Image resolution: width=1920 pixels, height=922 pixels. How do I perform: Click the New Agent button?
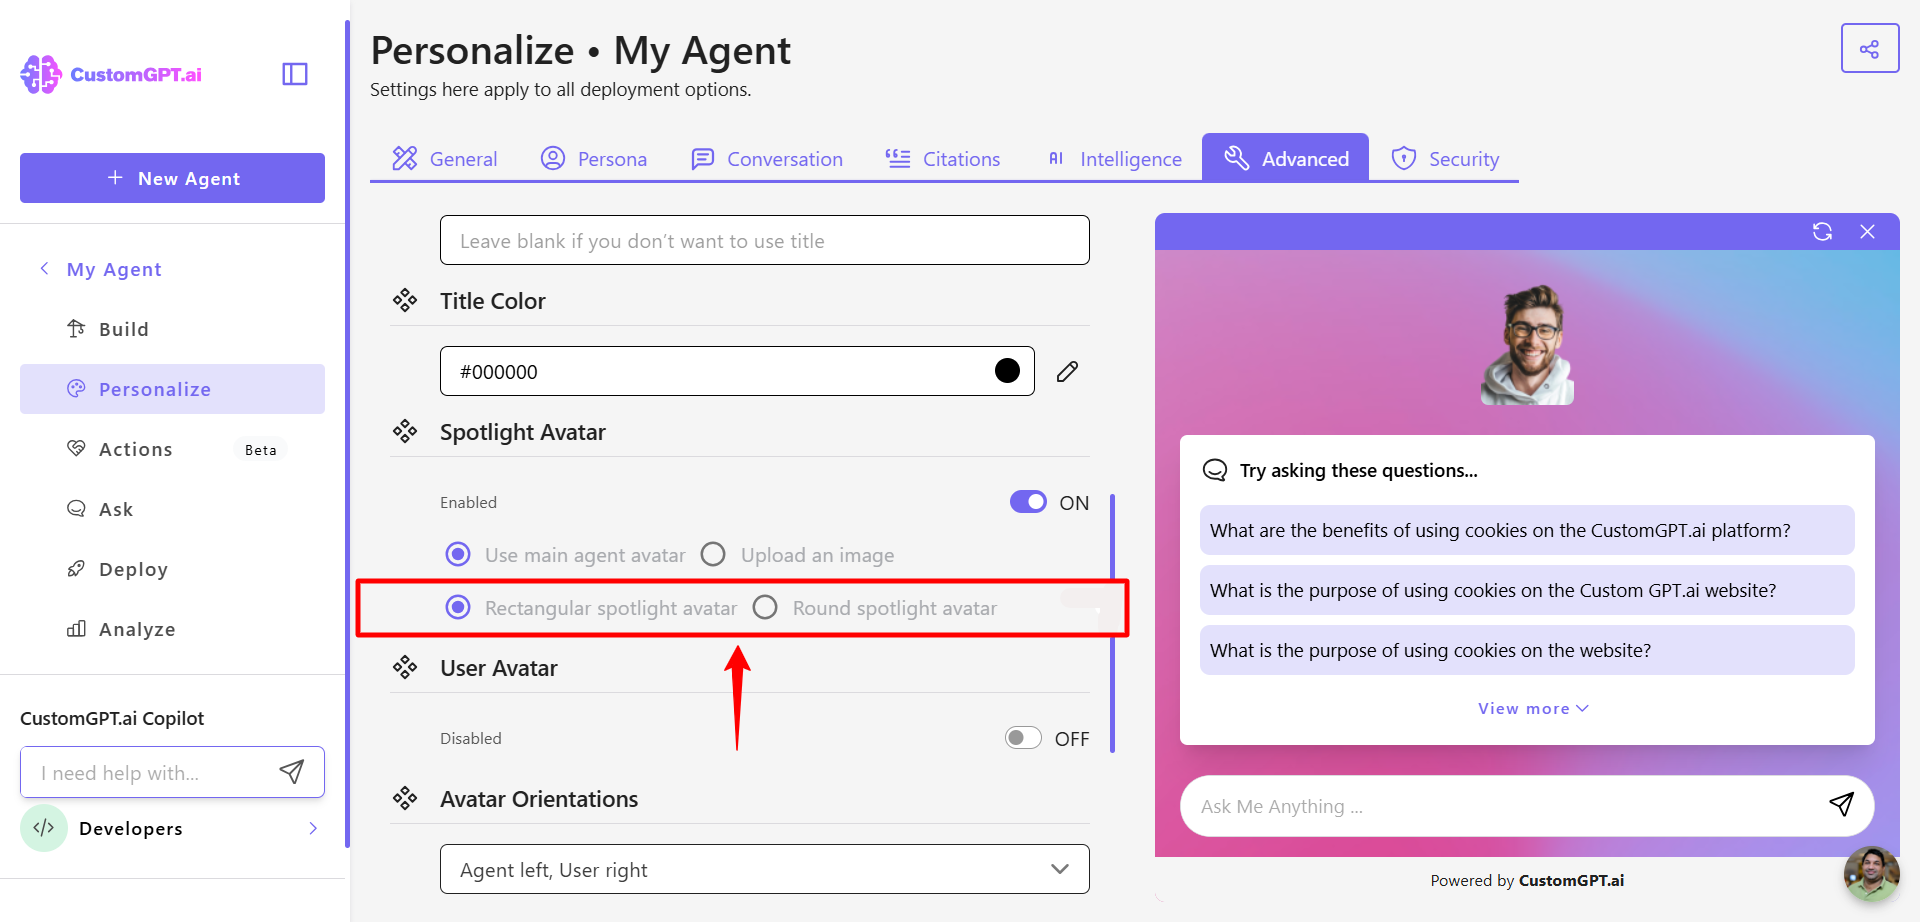click(x=172, y=178)
